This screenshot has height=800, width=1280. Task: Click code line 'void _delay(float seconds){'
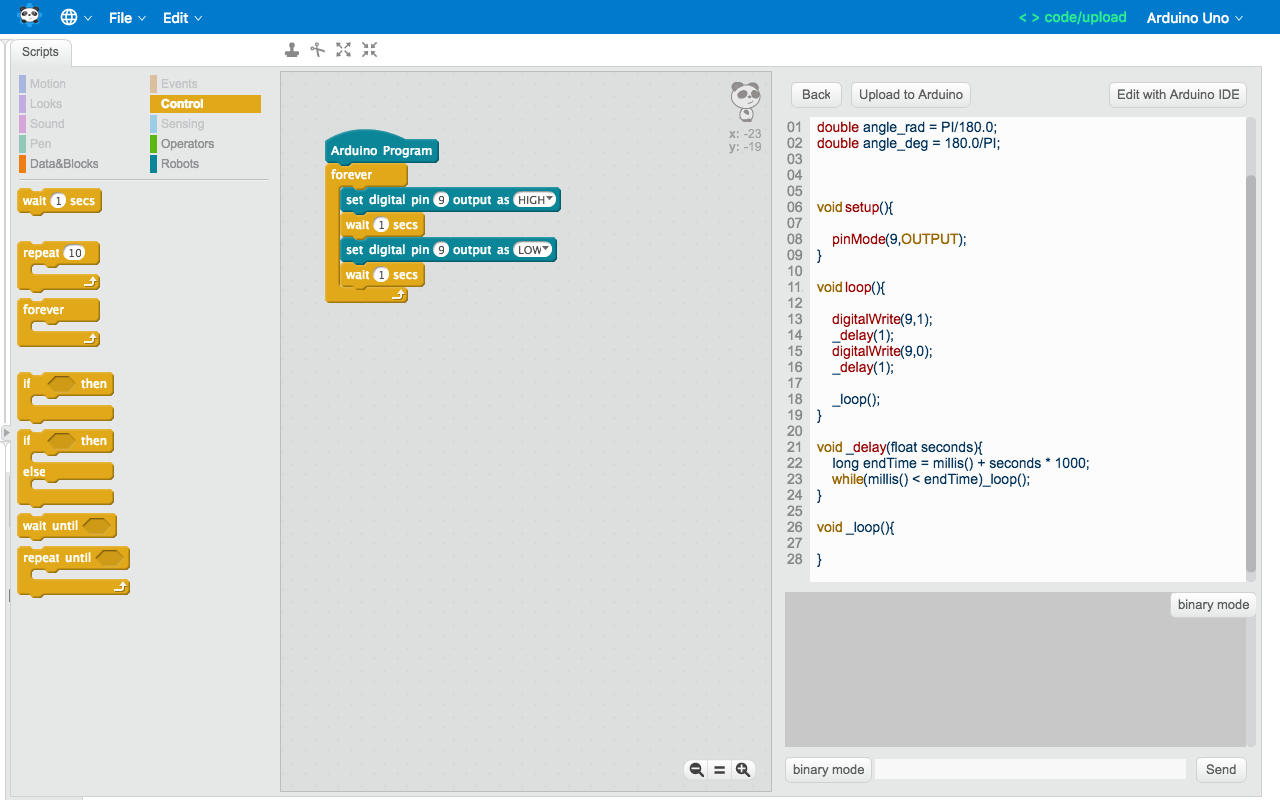click(900, 447)
